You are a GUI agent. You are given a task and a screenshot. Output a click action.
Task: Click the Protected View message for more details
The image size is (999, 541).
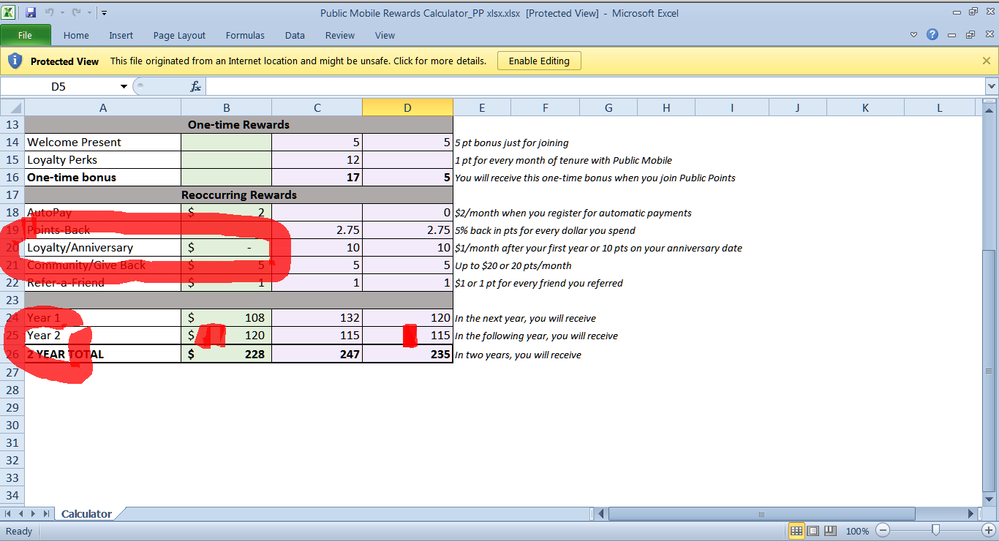pos(297,61)
